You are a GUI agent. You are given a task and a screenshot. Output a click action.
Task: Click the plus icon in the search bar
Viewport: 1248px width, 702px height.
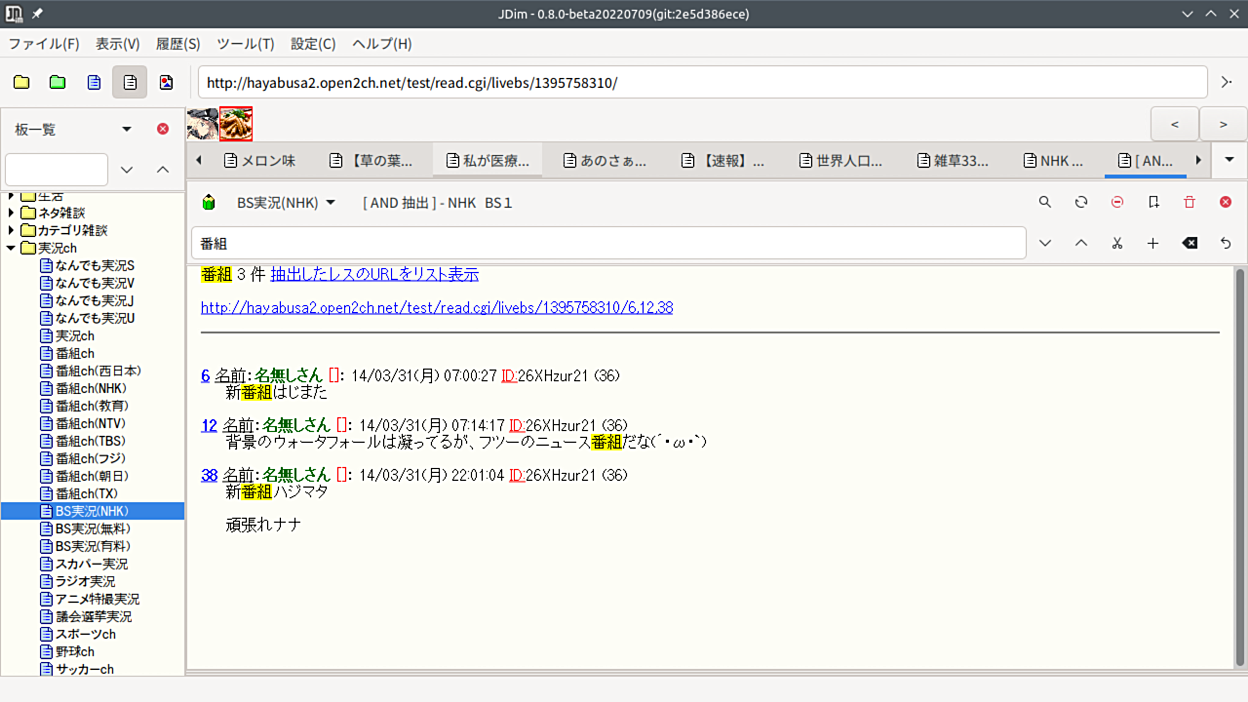1153,243
